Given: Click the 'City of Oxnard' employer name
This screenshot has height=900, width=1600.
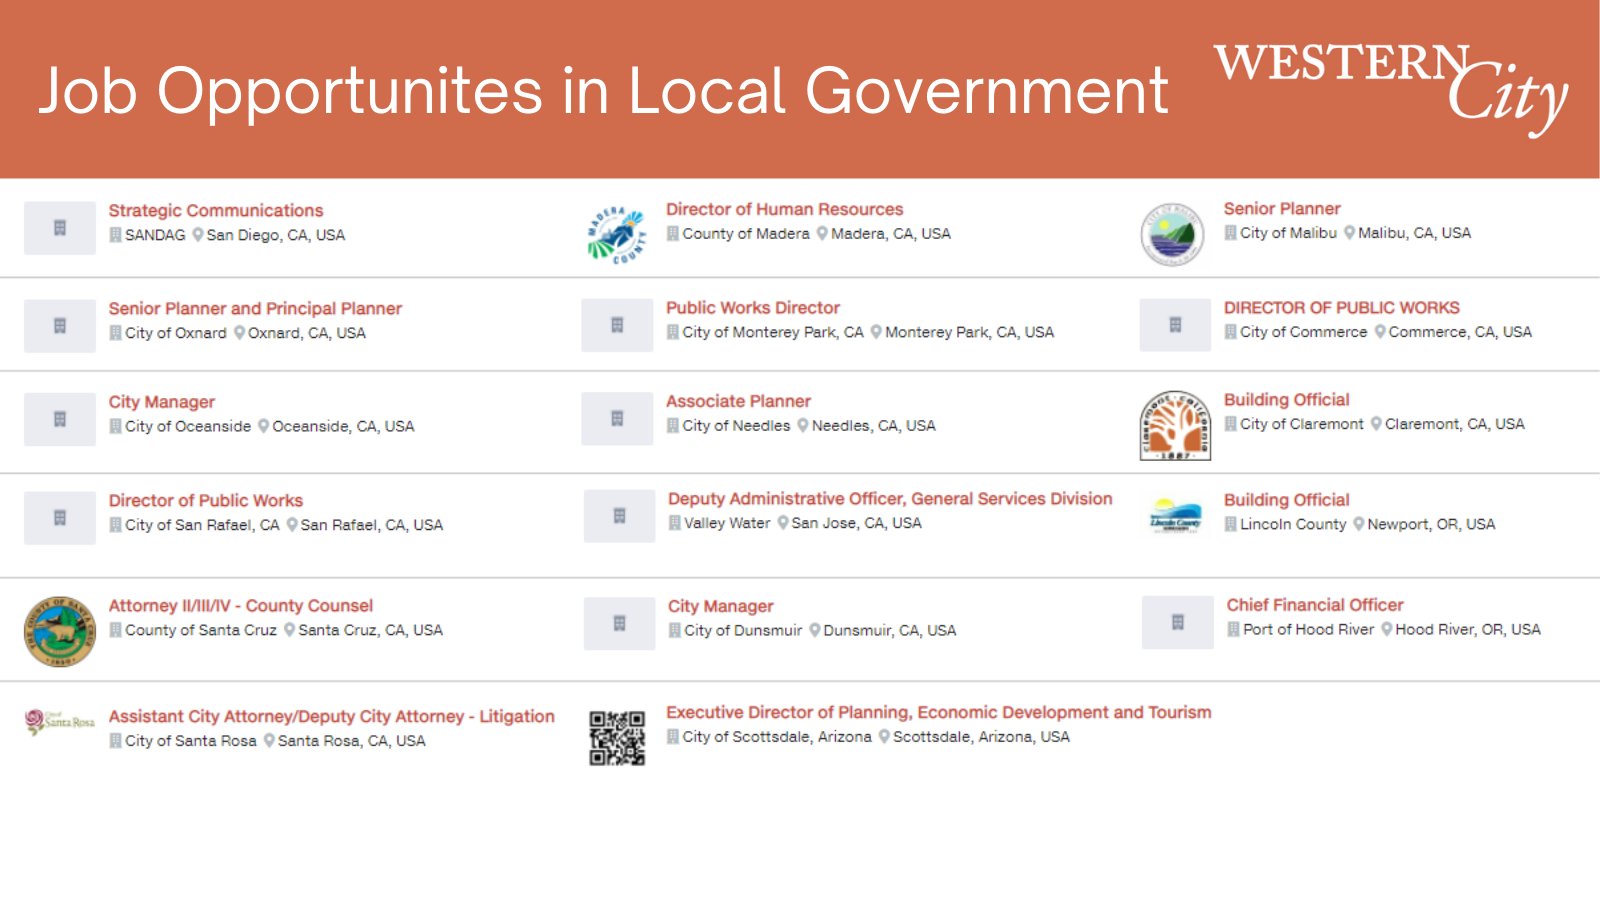Looking at the screenshot, I should [176, 333].
